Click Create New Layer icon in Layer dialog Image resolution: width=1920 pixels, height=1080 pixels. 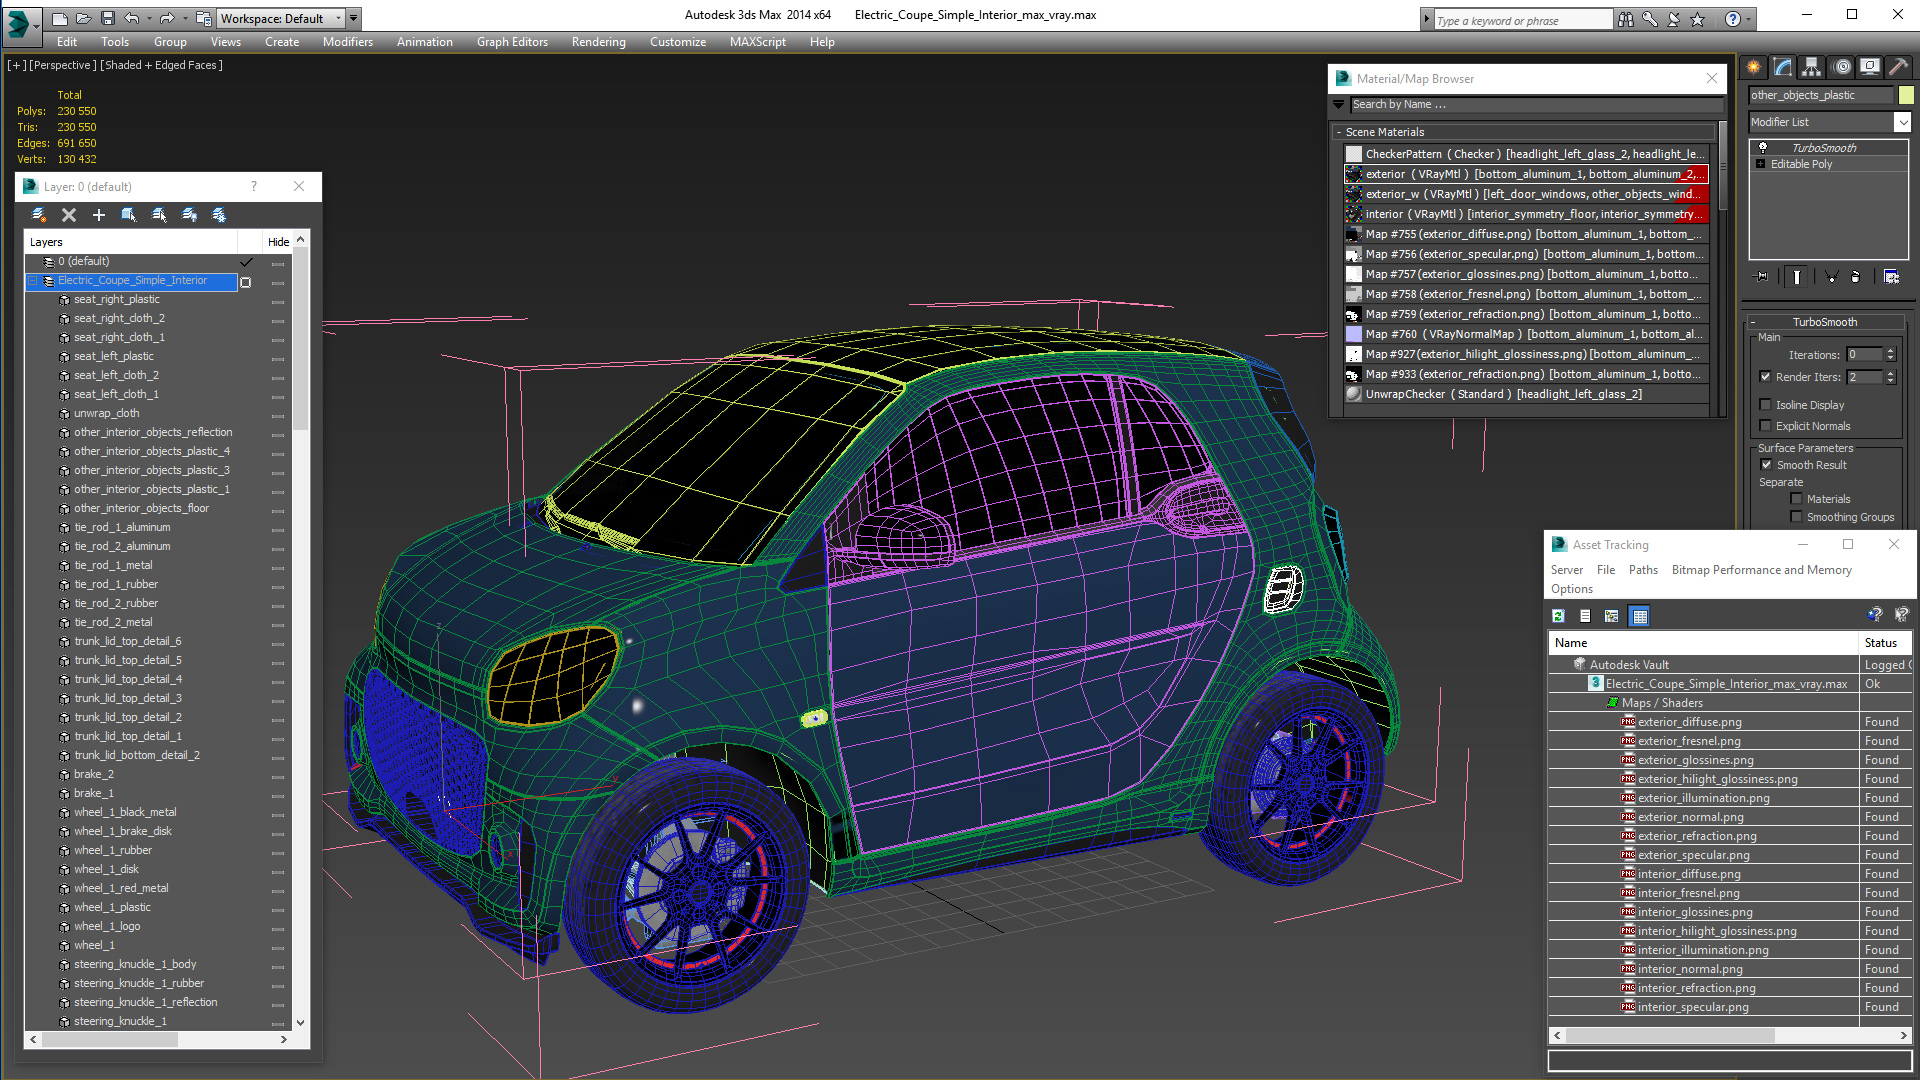[x=39, y=215]
